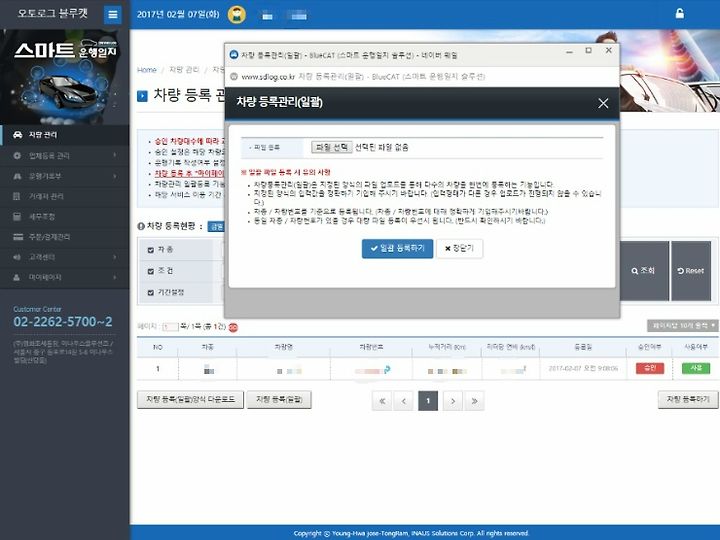Viewport: 720px width, 540px height.
Task: Go to the first page of results
Action: coord(382,401)
